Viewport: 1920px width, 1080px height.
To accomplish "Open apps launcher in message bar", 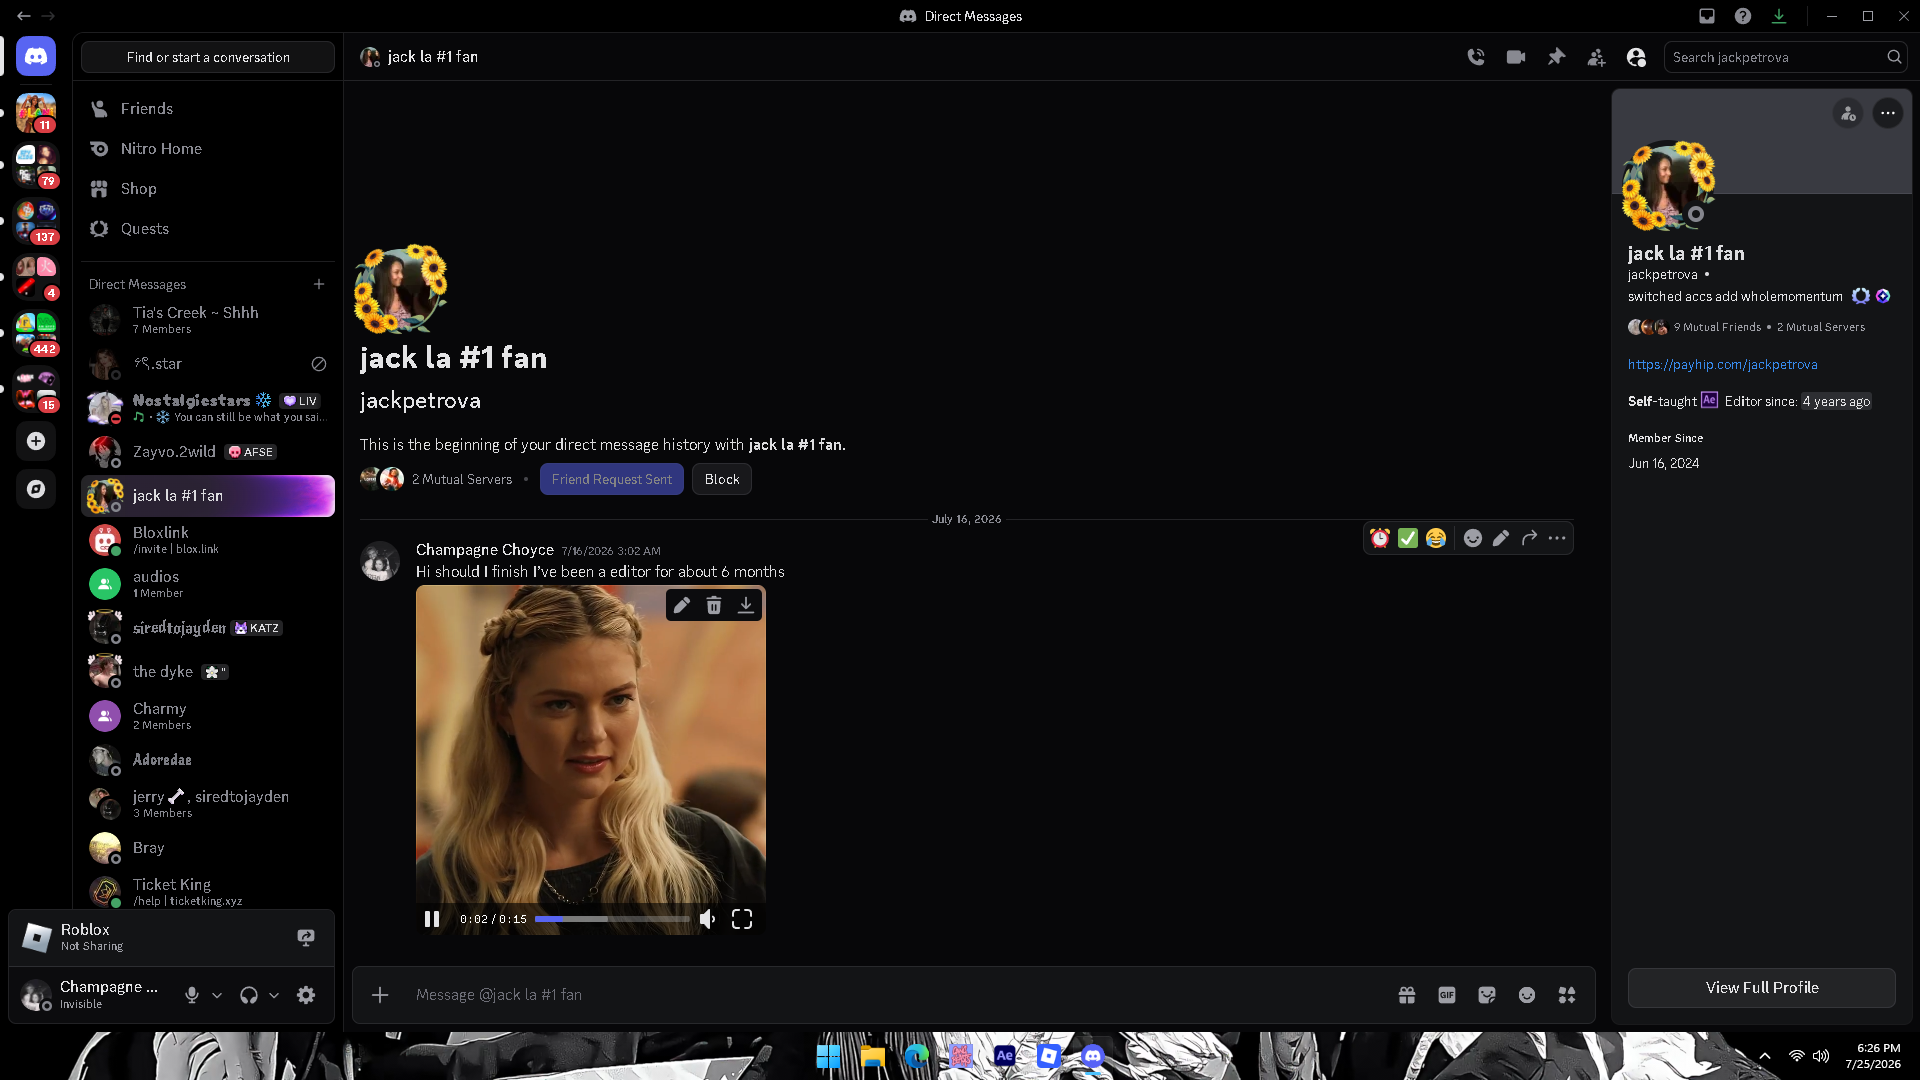I will tap(1567, 995).
